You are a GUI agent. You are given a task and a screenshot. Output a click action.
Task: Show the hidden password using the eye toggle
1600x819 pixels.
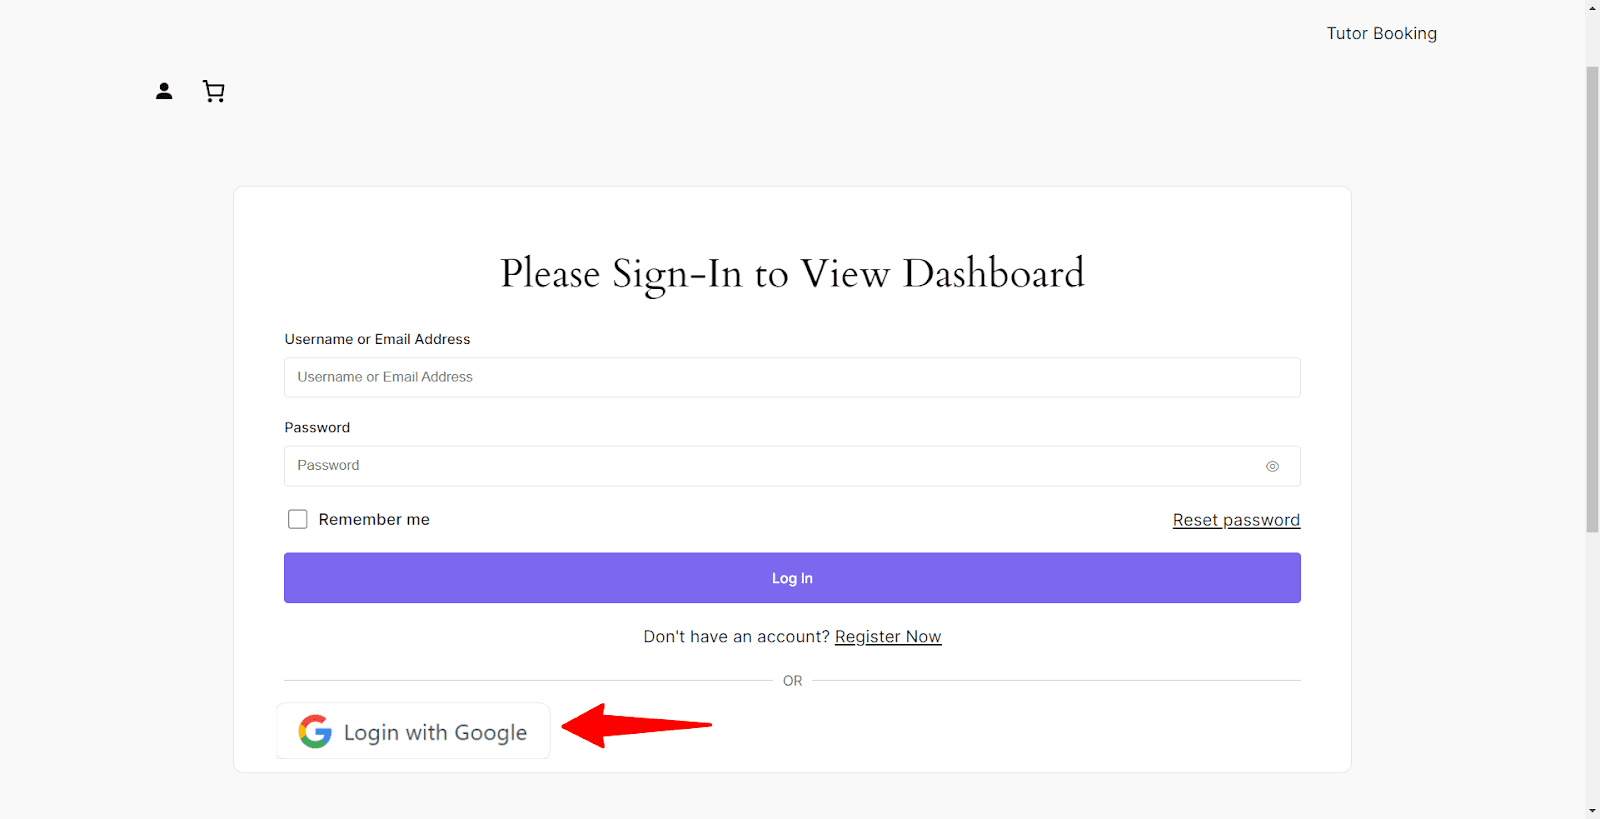pyautogui.click(x=1272, y=466)
